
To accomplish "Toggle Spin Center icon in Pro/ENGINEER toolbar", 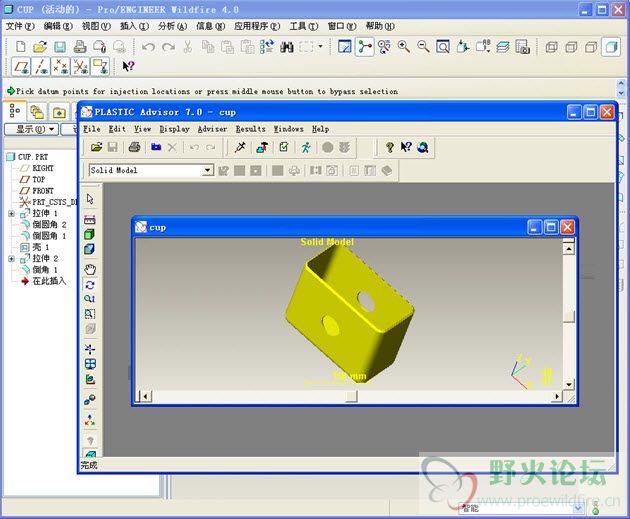I will pos(364,47).
